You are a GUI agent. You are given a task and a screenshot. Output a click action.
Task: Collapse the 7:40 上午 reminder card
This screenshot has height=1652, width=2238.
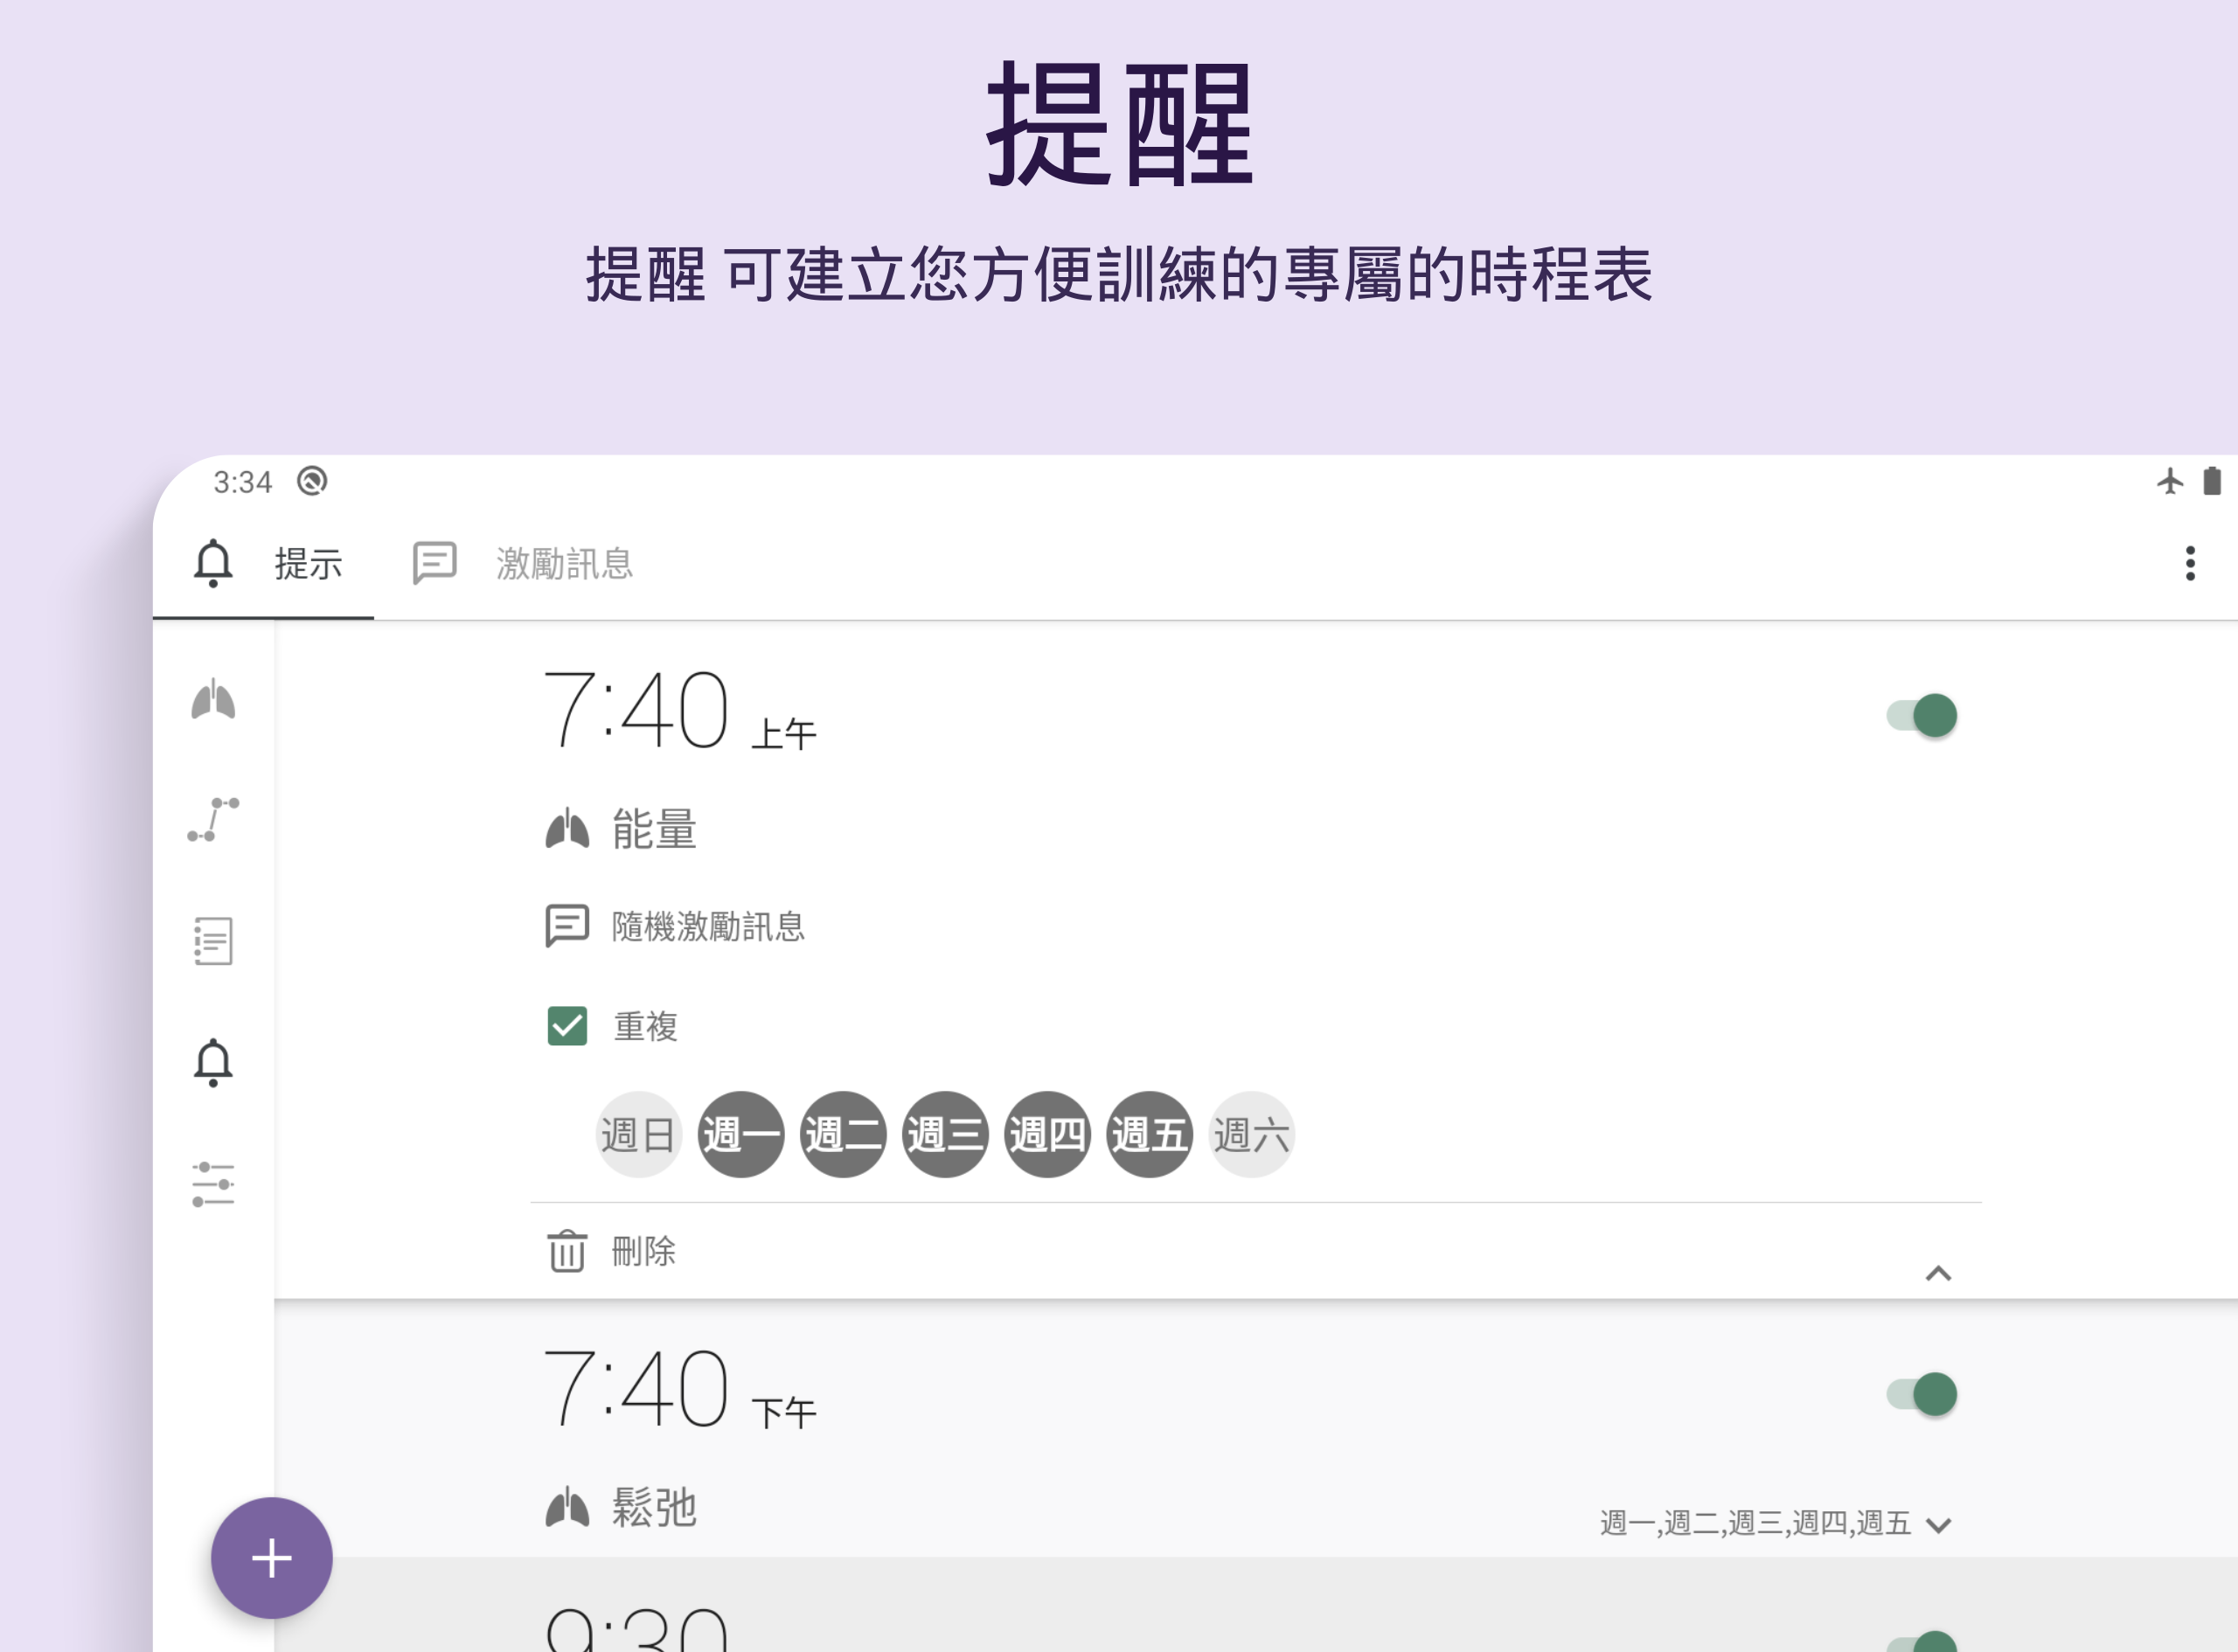pyautogui.click(x=1938, y=1273)
